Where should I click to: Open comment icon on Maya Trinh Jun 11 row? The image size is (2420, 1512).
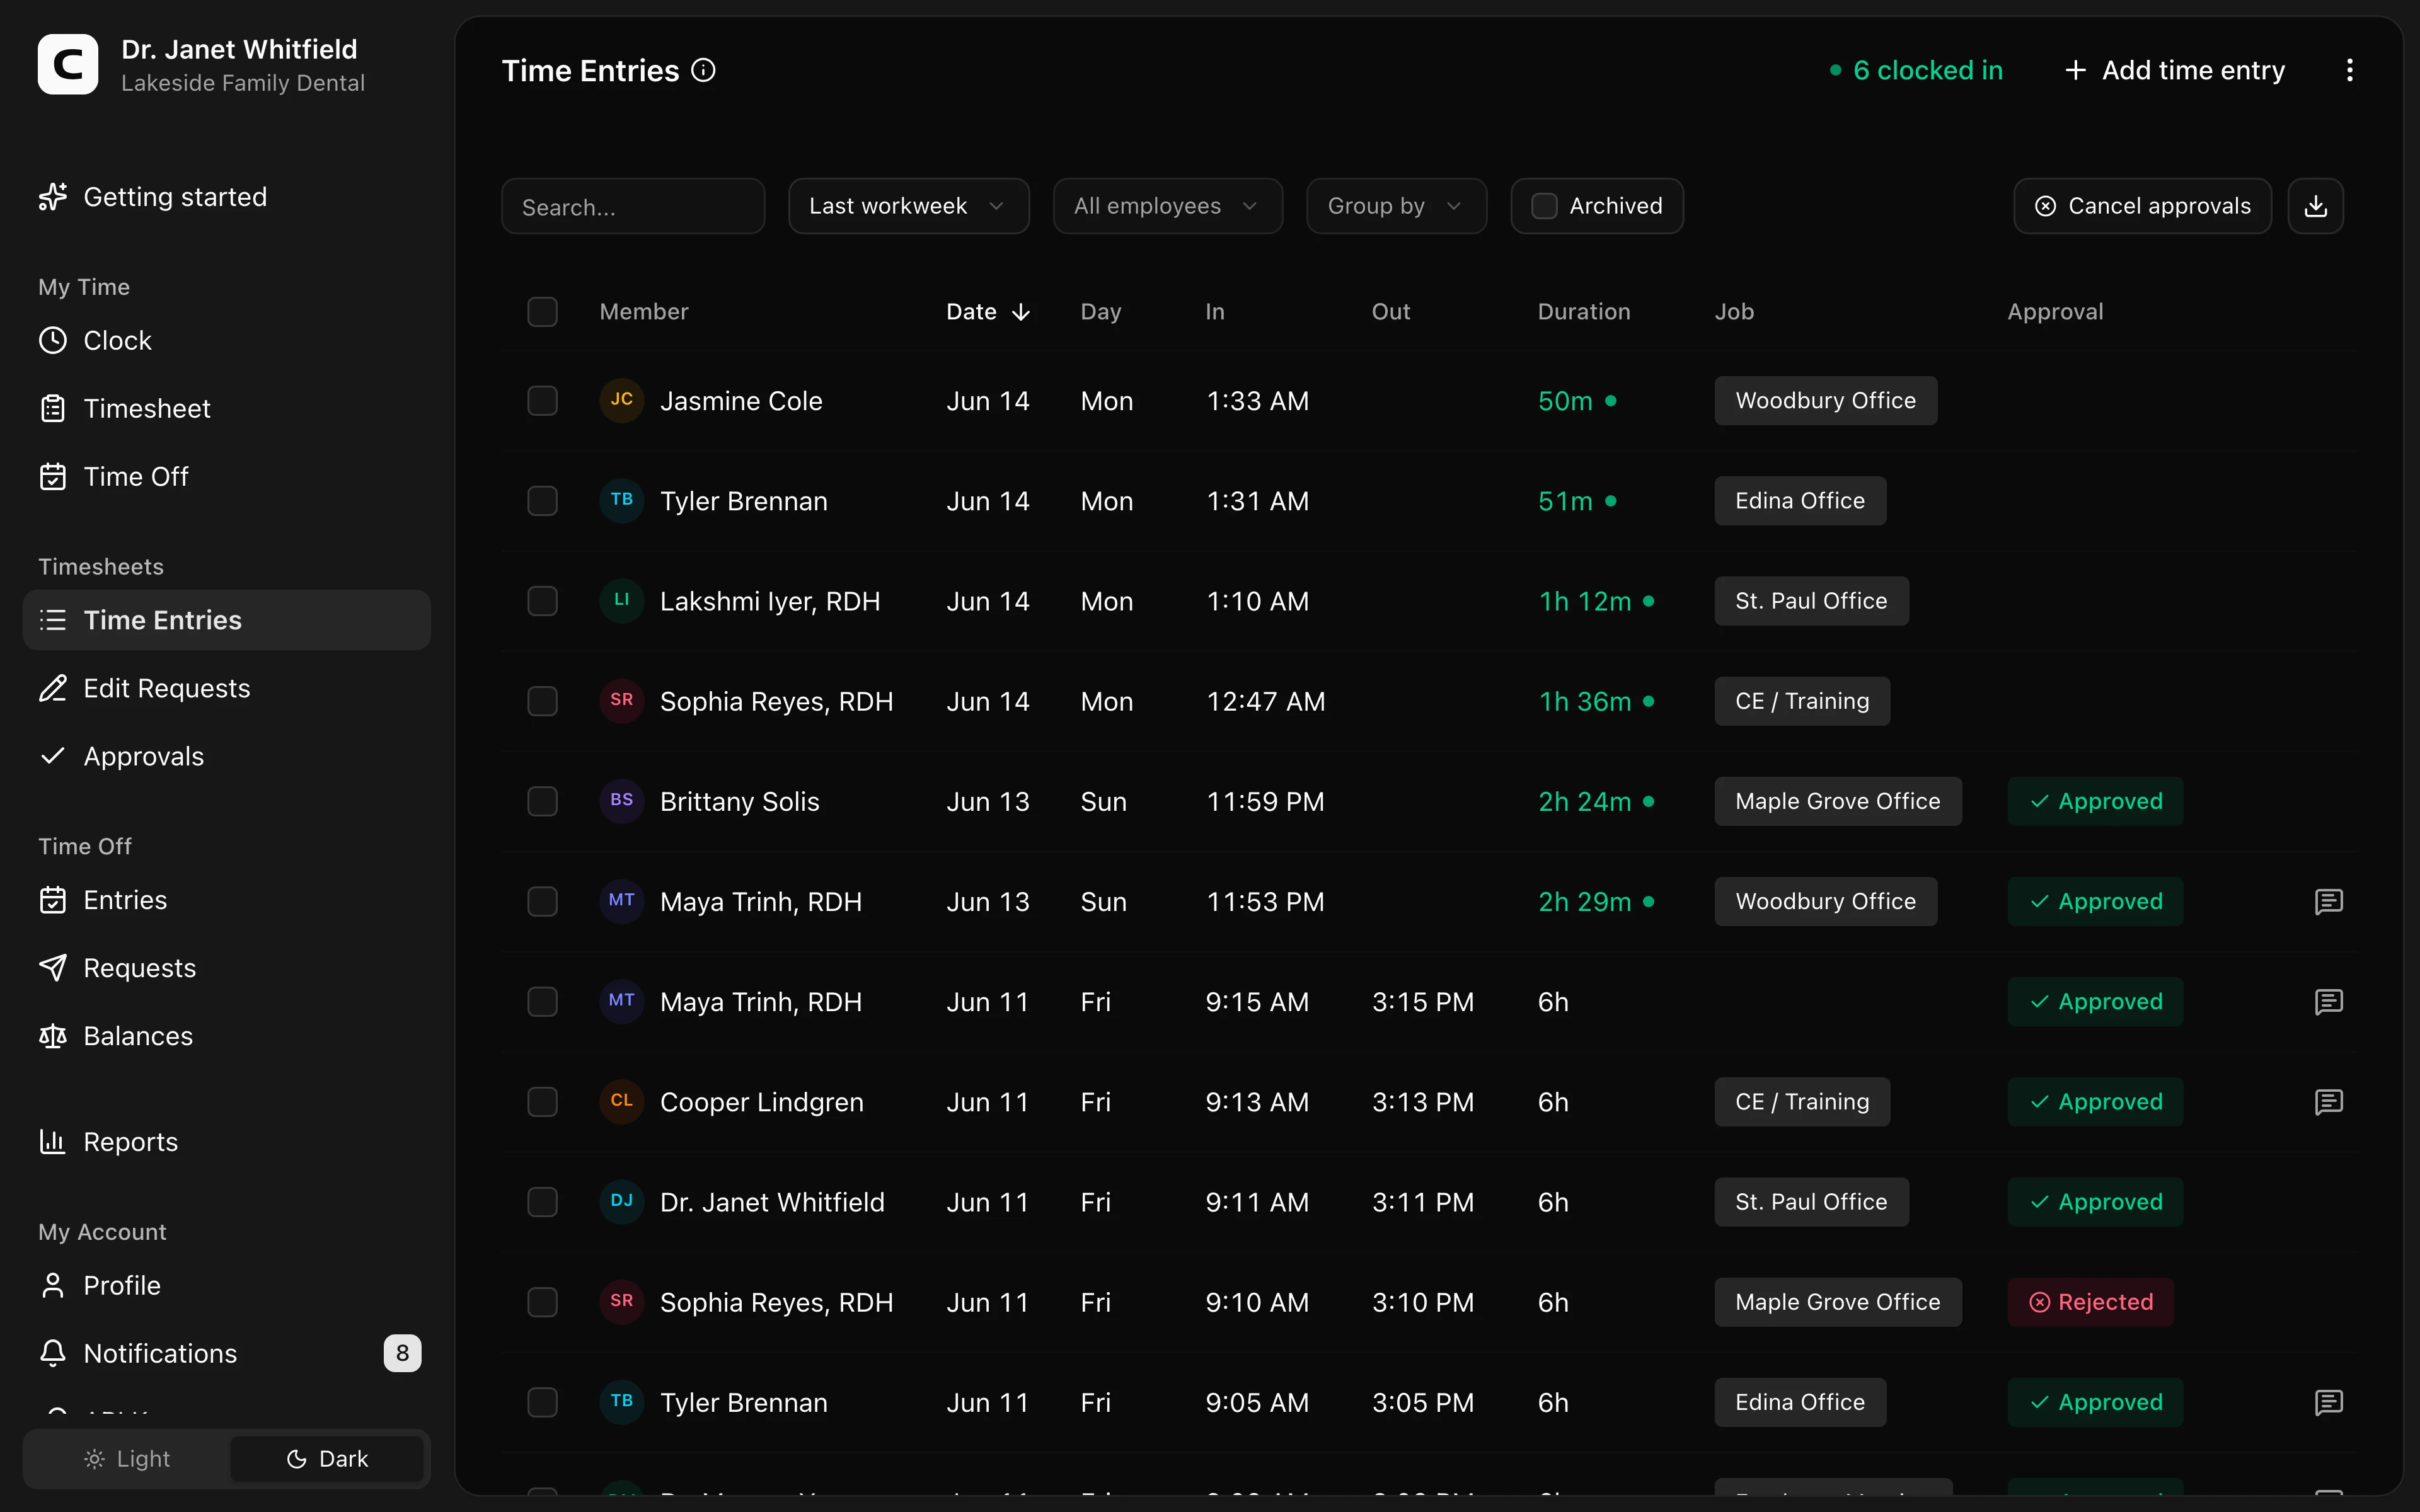point(2329,1002)
